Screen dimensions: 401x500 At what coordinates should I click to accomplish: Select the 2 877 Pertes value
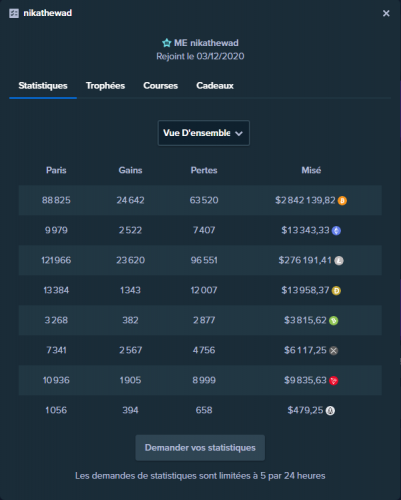204,320
